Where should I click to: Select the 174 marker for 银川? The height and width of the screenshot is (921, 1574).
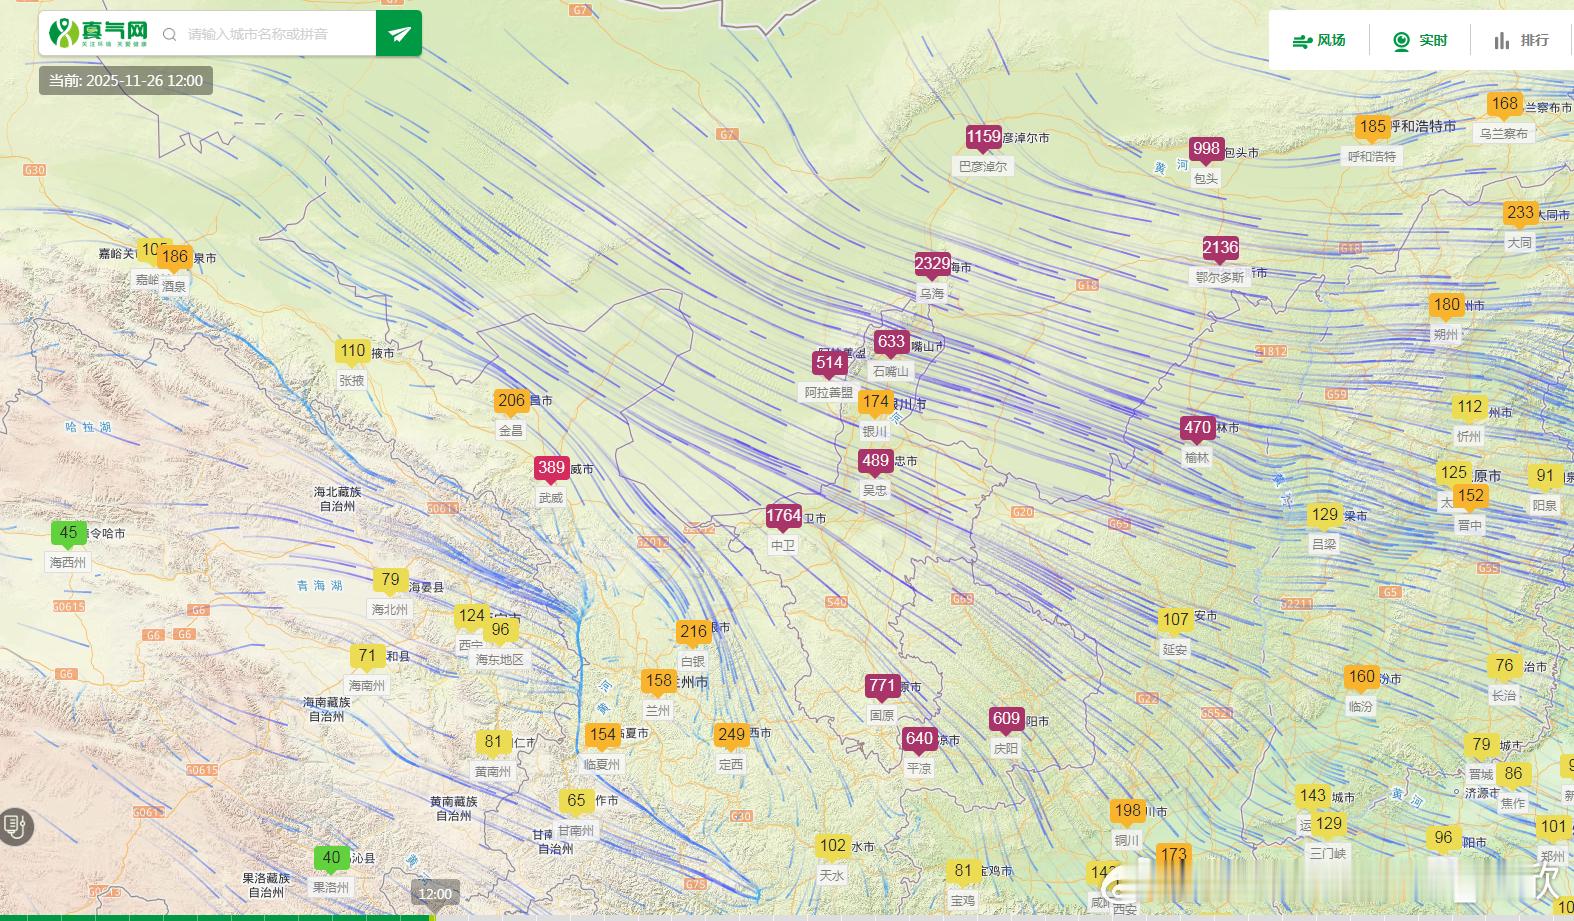pos(876,402)
